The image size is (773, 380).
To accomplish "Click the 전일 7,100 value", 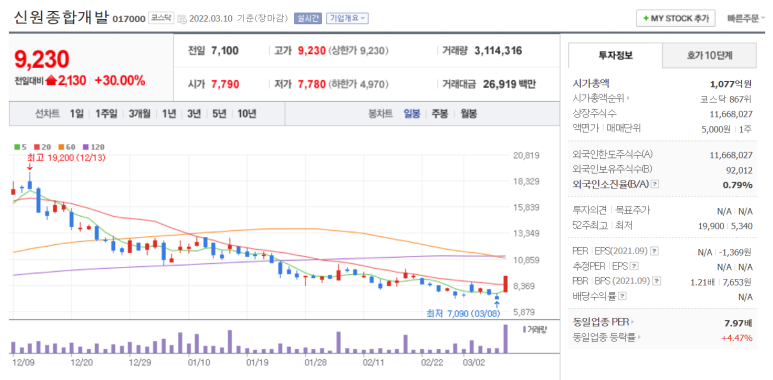I will 225,50.
